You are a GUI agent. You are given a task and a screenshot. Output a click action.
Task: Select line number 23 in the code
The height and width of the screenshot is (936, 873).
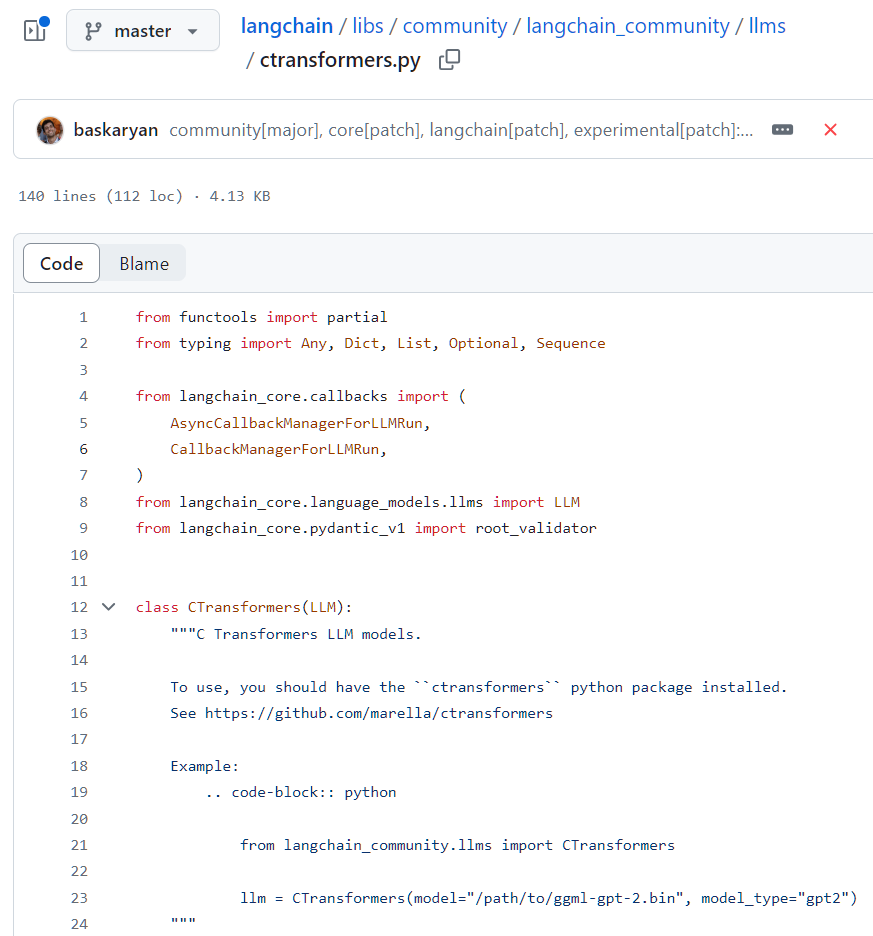click(x=79, y=898)
